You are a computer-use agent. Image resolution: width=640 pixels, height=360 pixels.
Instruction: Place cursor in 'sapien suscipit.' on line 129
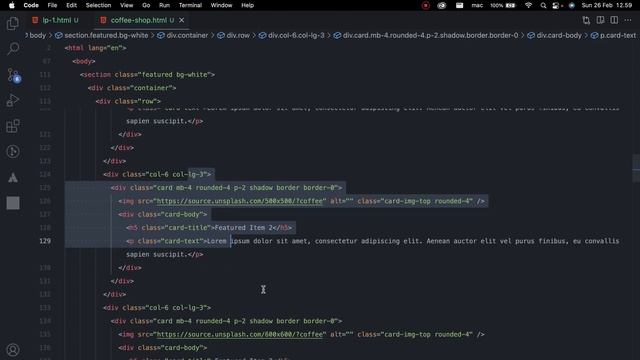tap(156, 254)
